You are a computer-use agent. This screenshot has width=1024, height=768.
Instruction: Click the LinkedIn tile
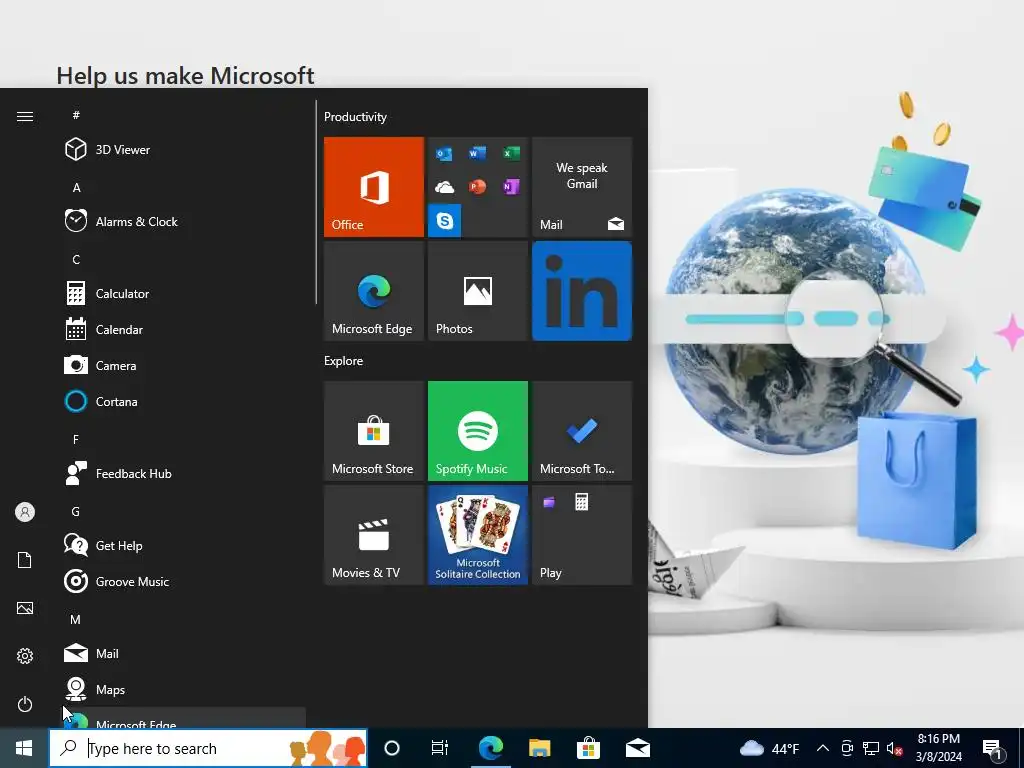pos(582,291)
